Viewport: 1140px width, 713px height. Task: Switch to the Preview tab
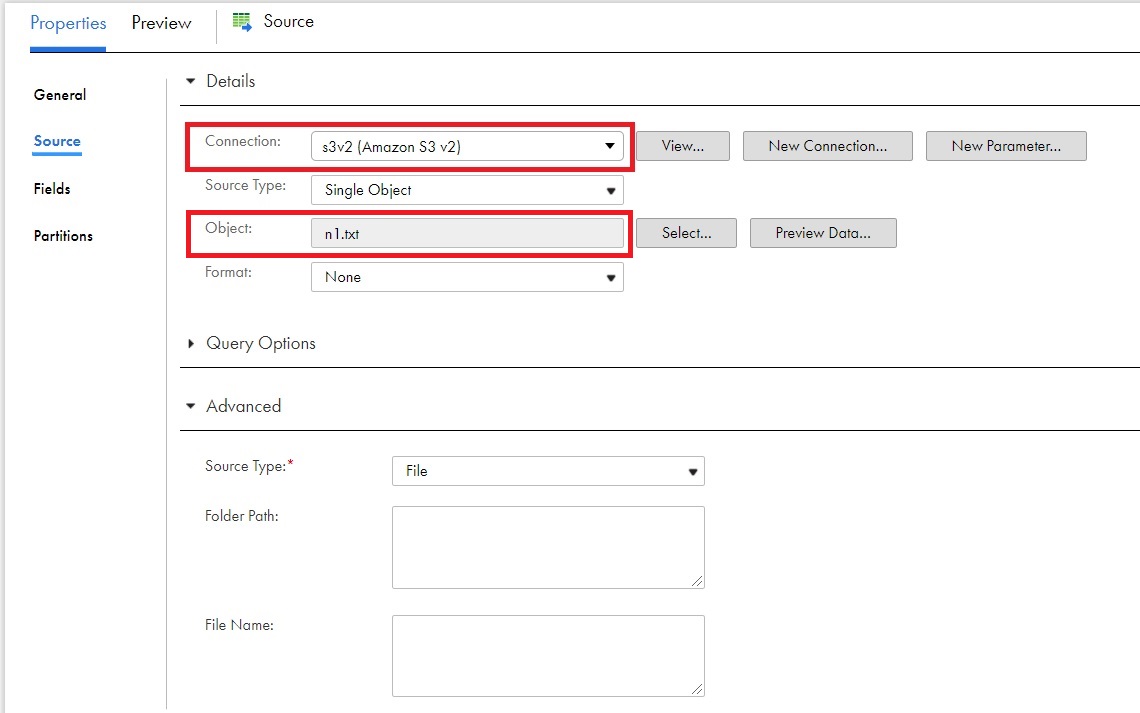[x=161, y=23]
